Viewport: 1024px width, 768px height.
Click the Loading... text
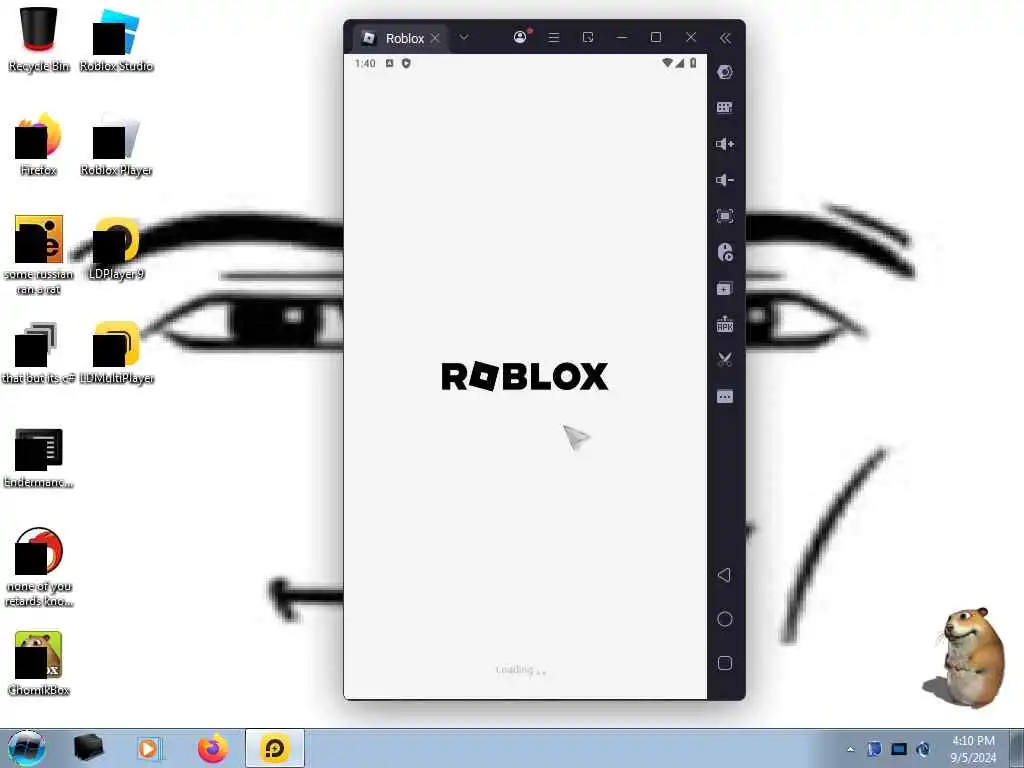point(521,670)
